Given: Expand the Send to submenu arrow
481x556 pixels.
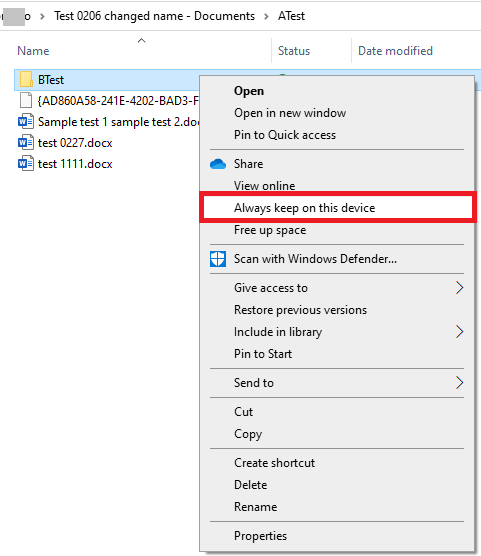Looking at the screenshot, I should tap(459, 383).
